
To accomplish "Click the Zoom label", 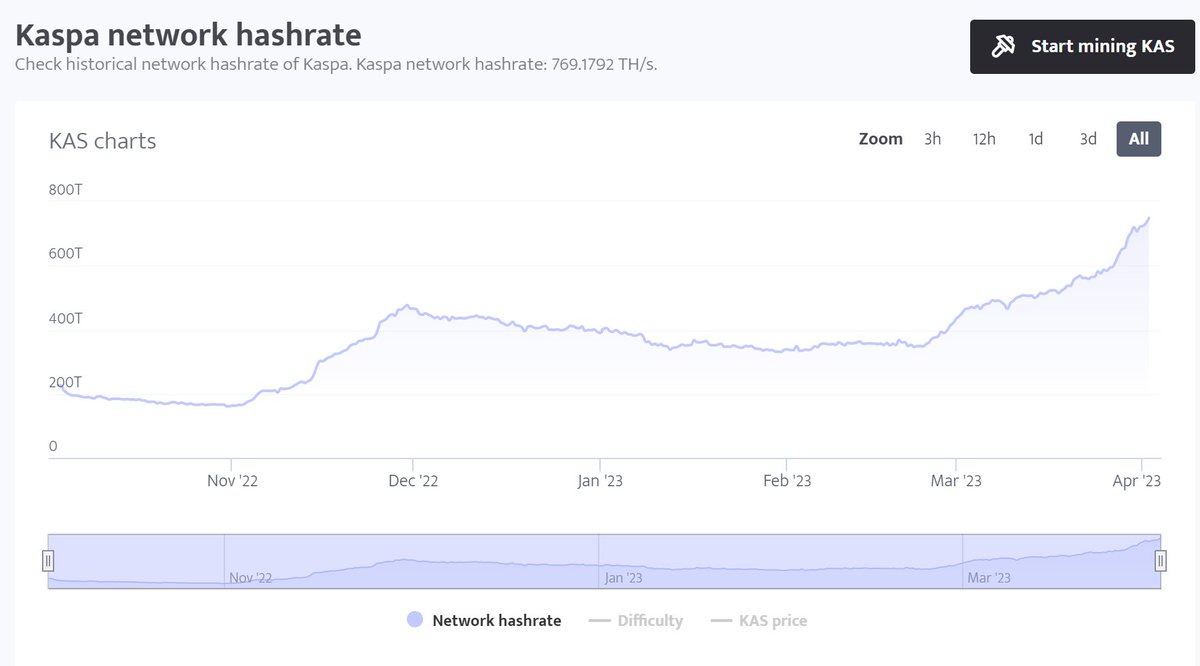I will point(881,139).
